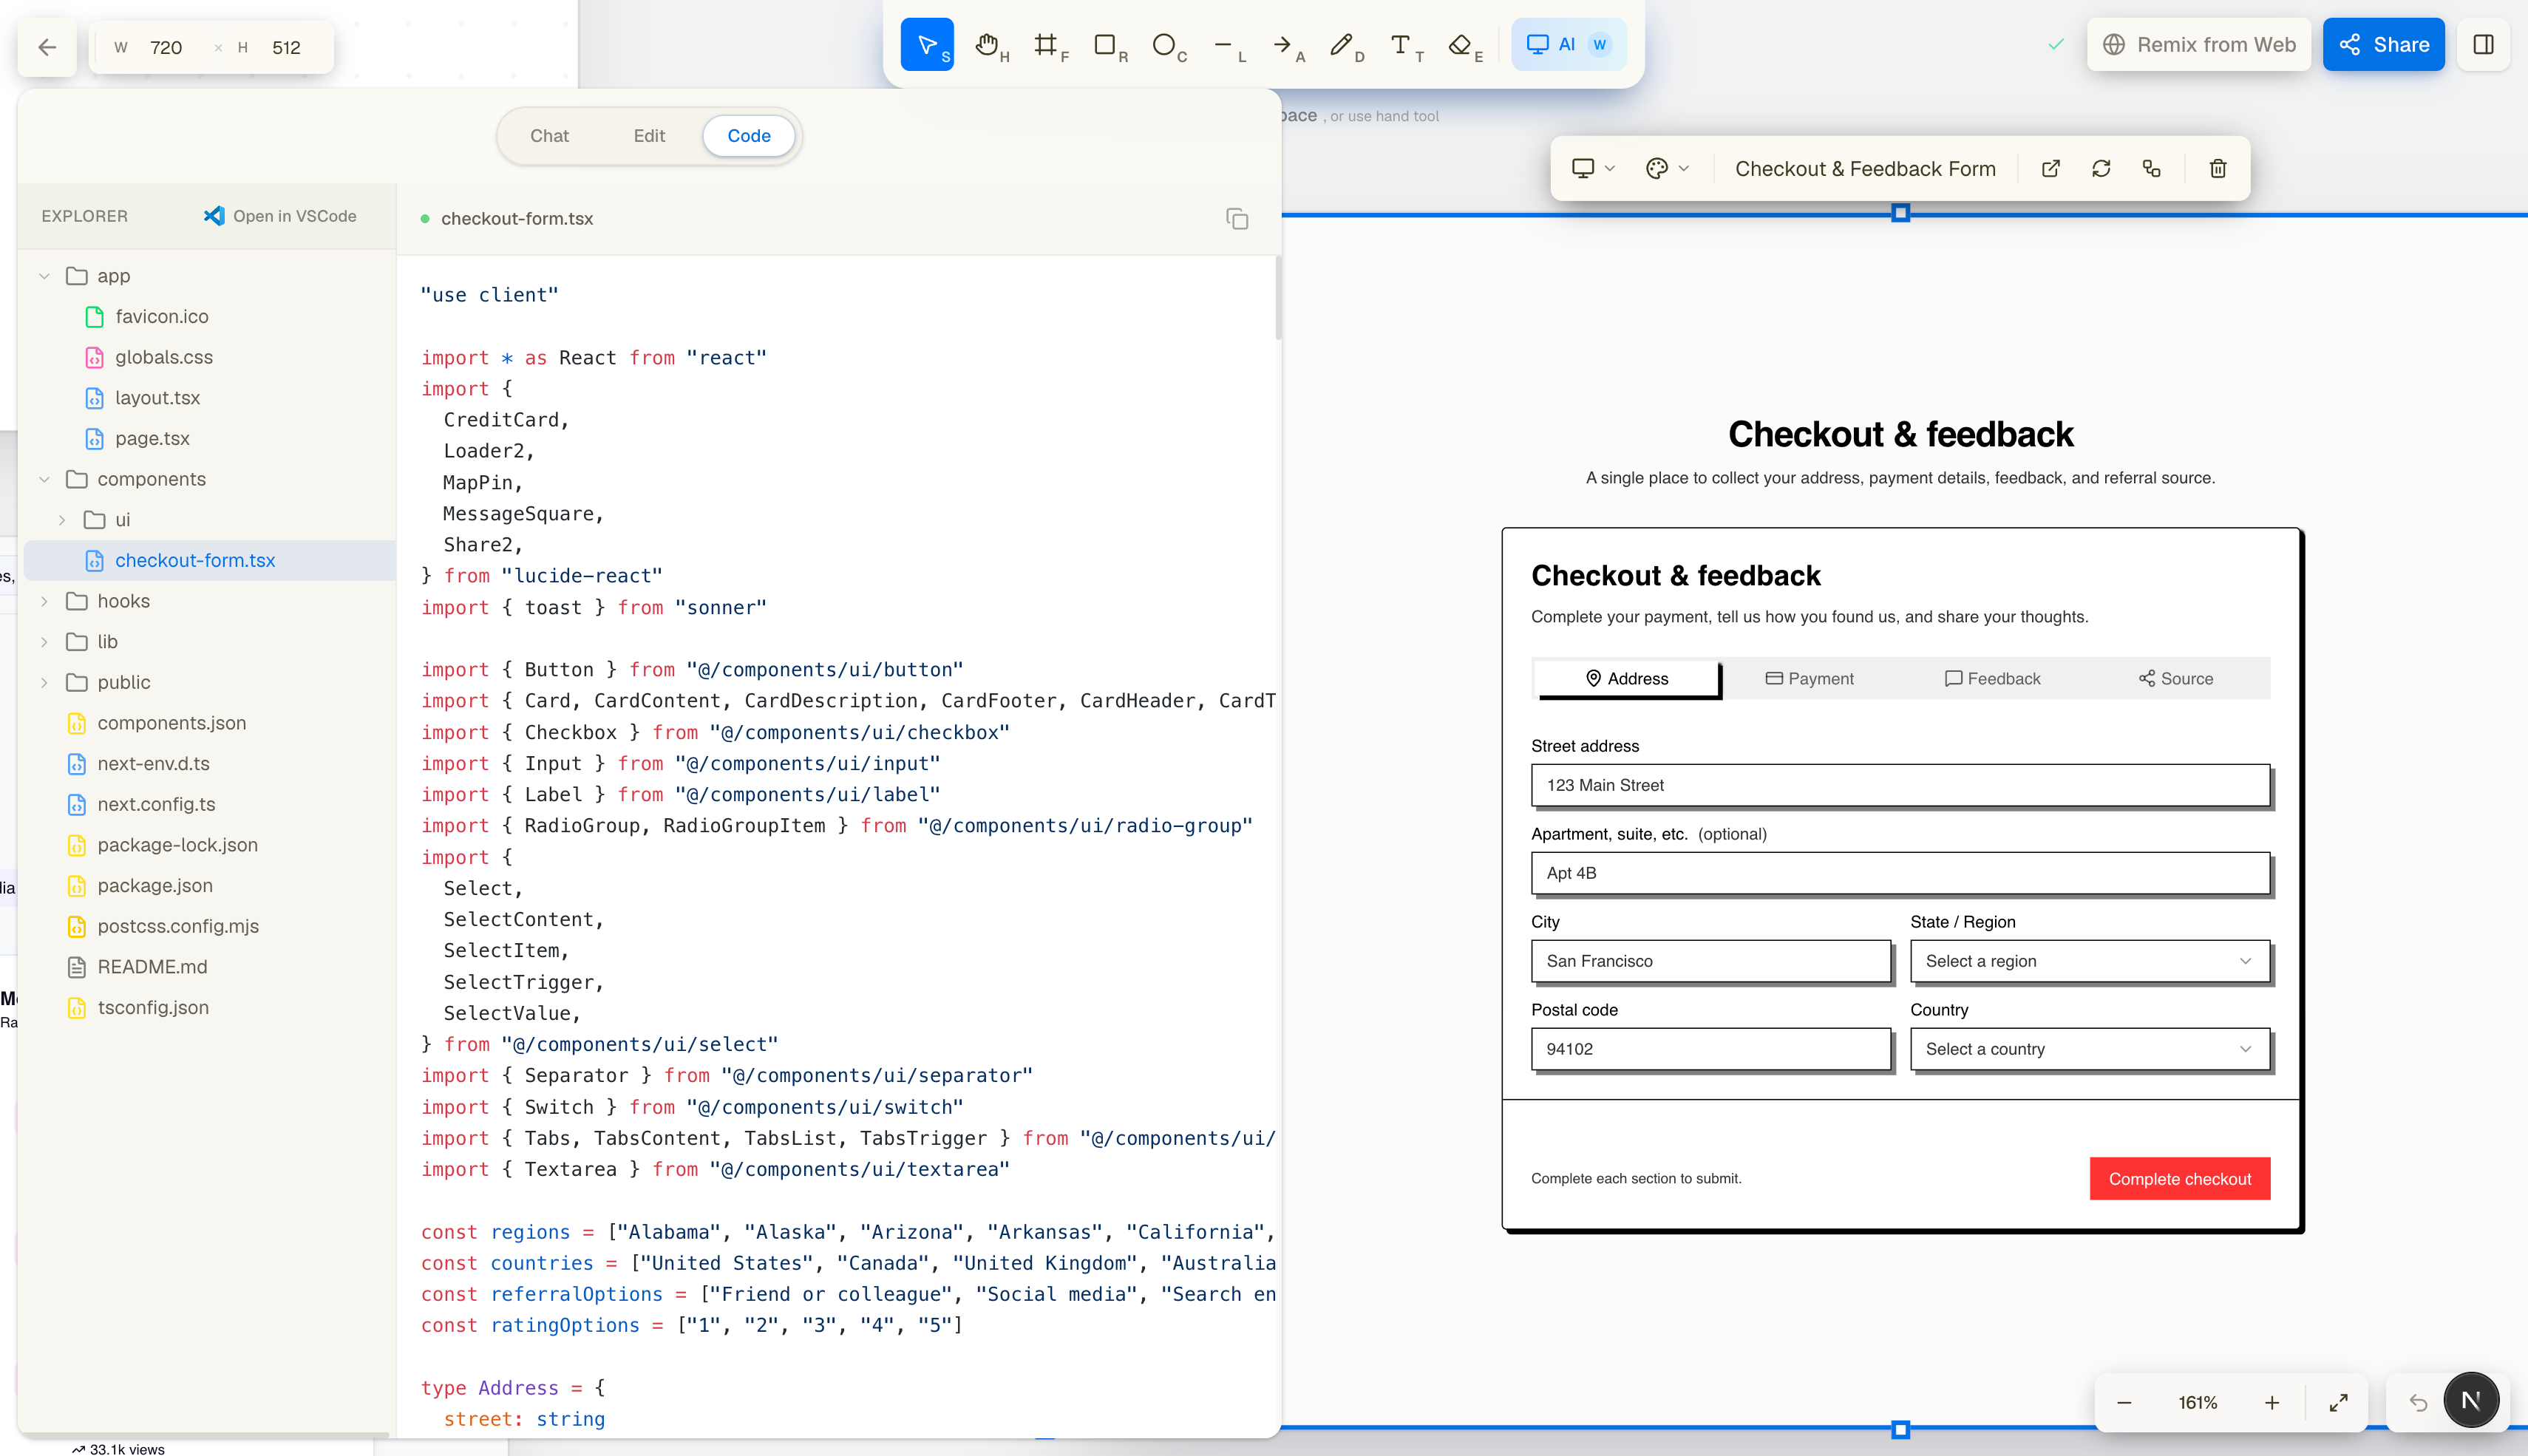
Task: Click the width value 720
Action: [x=166, y=48]
